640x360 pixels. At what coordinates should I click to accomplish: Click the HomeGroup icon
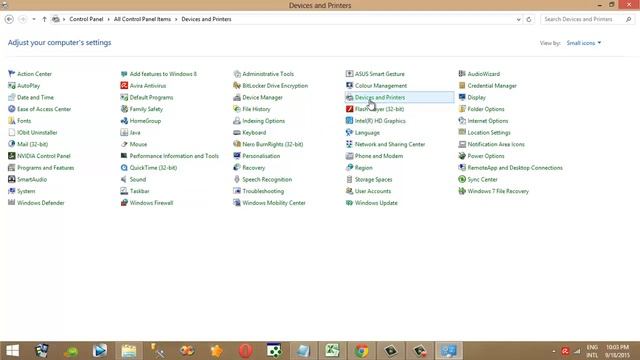[124, 121]
